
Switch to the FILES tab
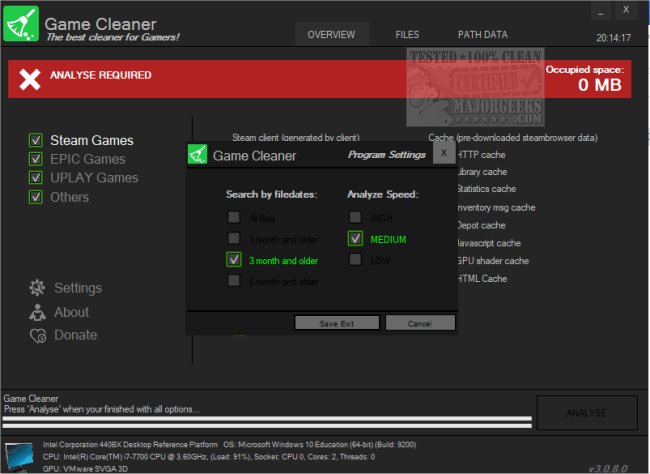point(407,34)
